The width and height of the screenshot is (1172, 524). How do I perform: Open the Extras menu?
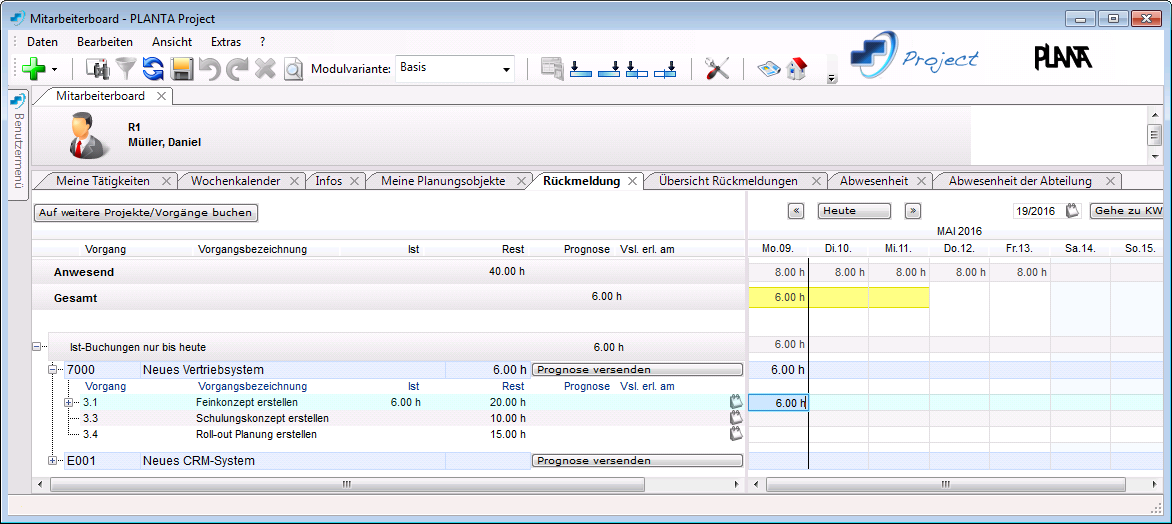point(226,42)
